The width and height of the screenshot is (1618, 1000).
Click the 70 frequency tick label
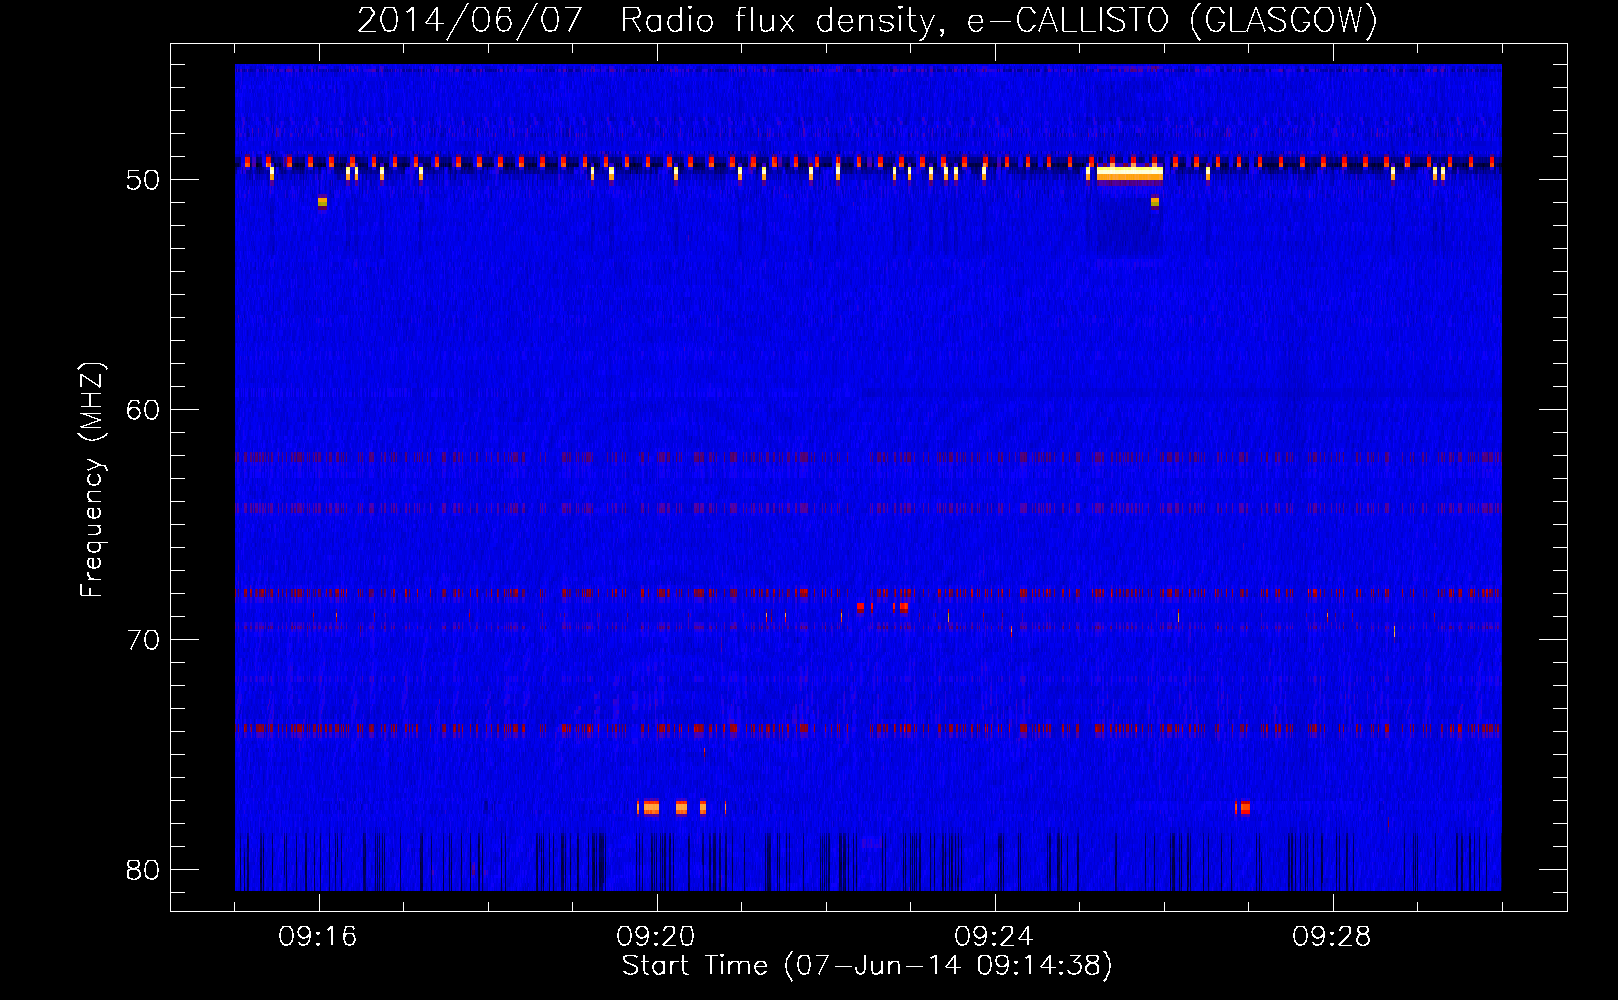143,640
